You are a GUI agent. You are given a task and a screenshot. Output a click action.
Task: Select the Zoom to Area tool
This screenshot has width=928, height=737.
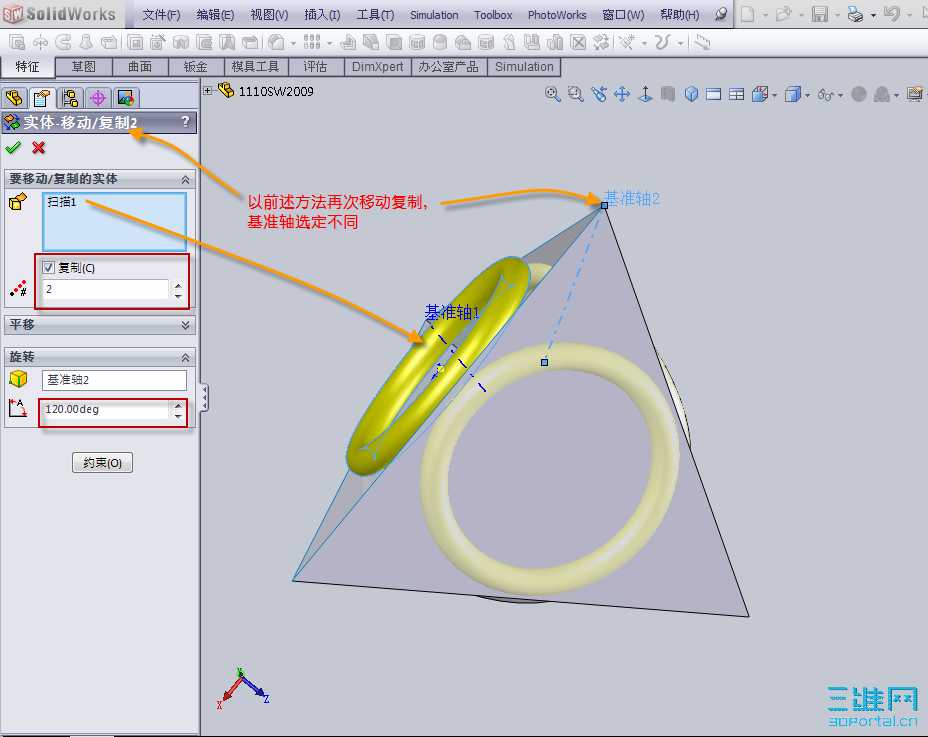point(575,94)
